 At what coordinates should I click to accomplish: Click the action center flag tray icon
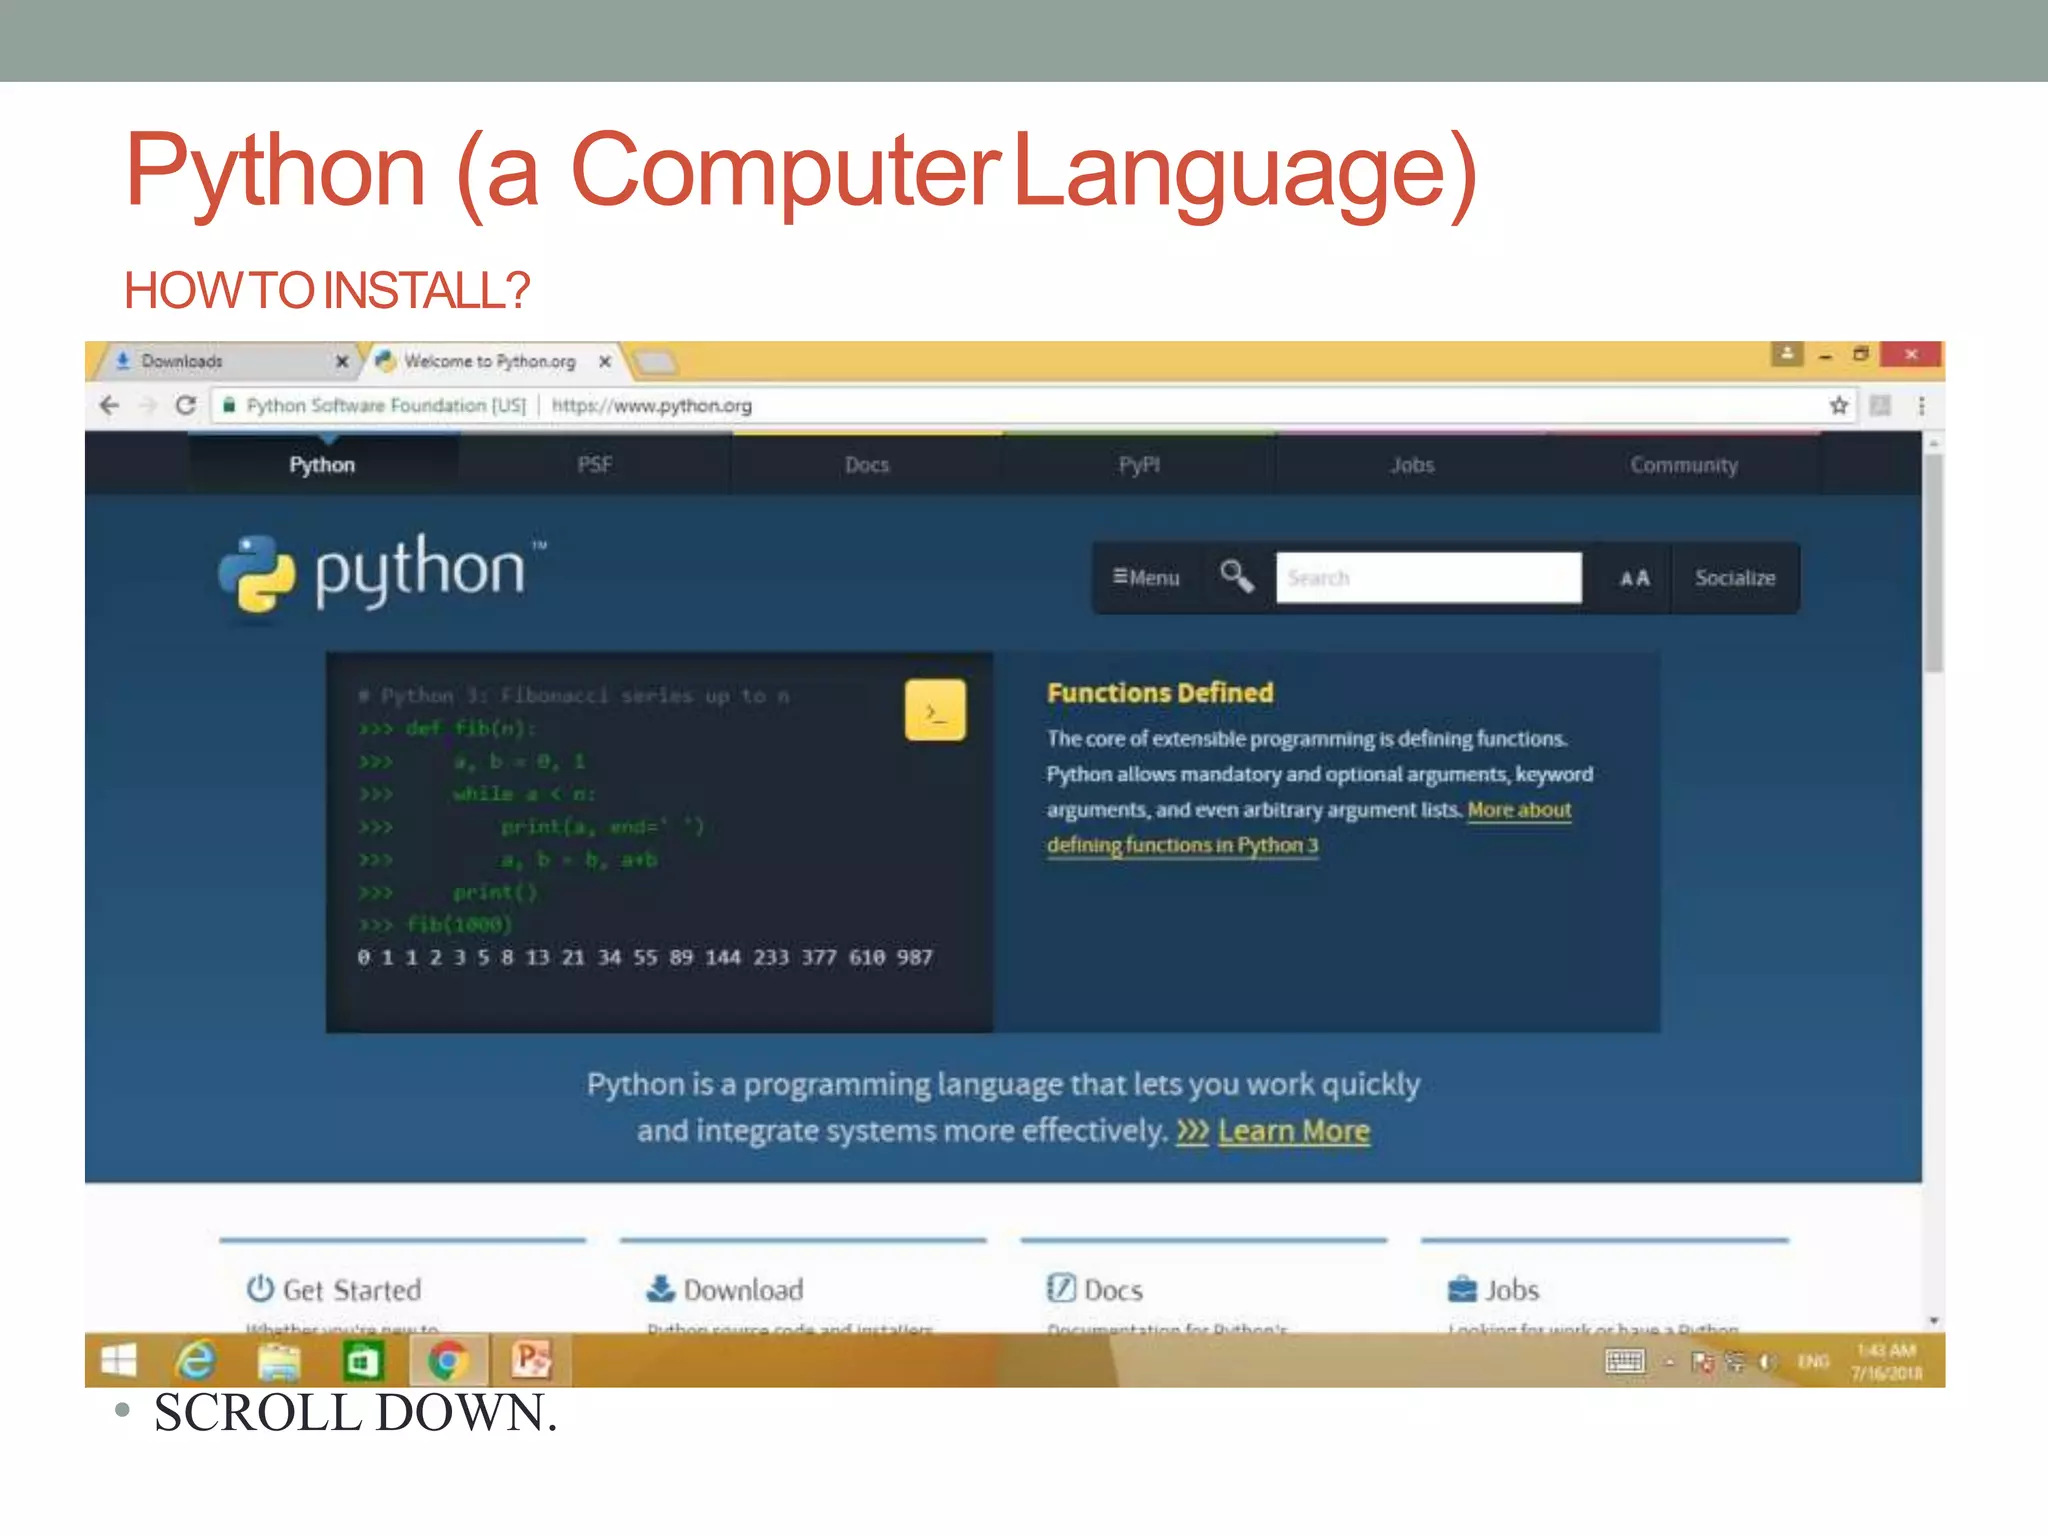1702,1362
